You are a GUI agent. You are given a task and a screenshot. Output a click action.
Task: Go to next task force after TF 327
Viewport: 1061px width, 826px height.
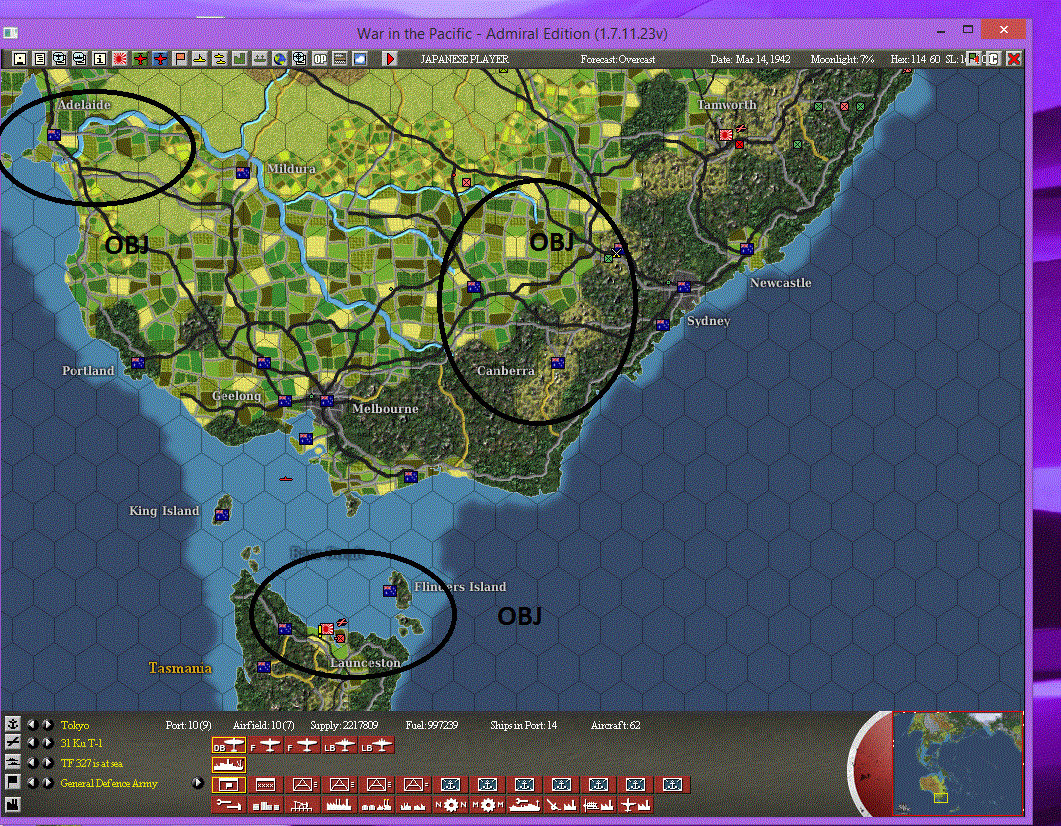[x=47, y=763]
